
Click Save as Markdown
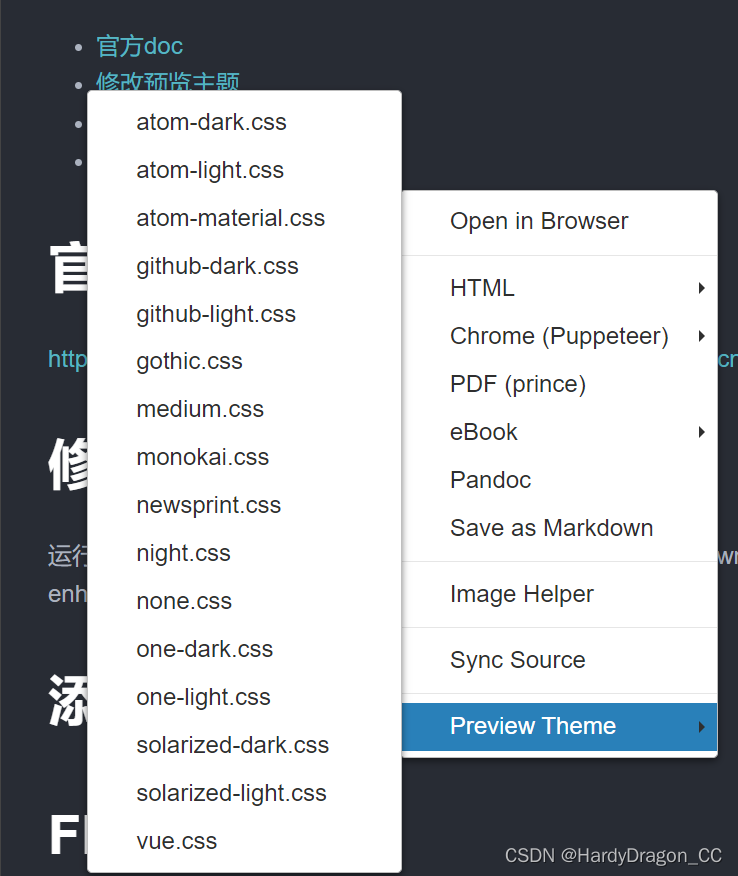(x=551, y=528)
